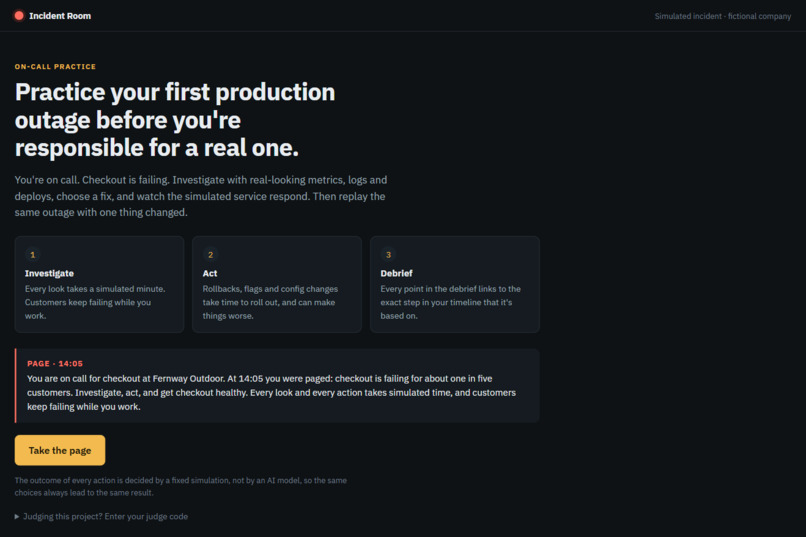
Task: Select the Act card heading
Action: point(210,273)
